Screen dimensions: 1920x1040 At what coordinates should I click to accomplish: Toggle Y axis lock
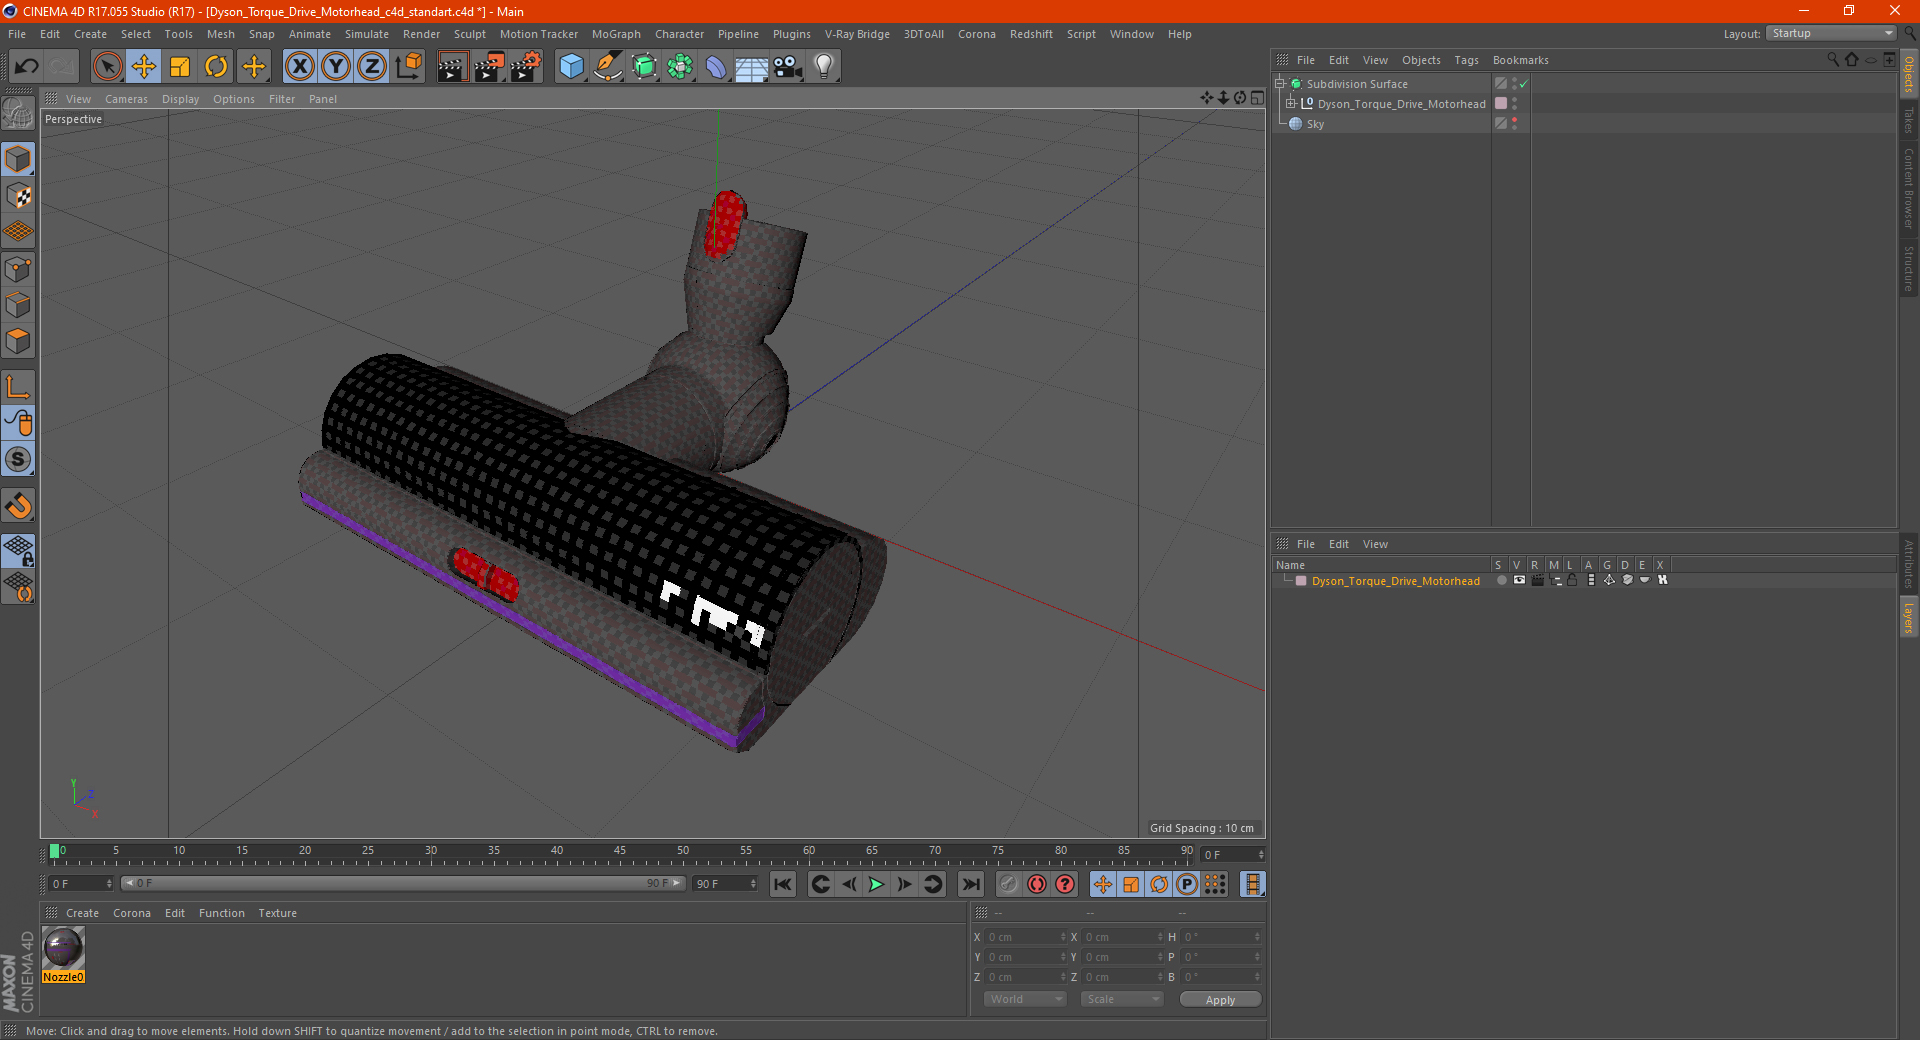click(336, 67)
